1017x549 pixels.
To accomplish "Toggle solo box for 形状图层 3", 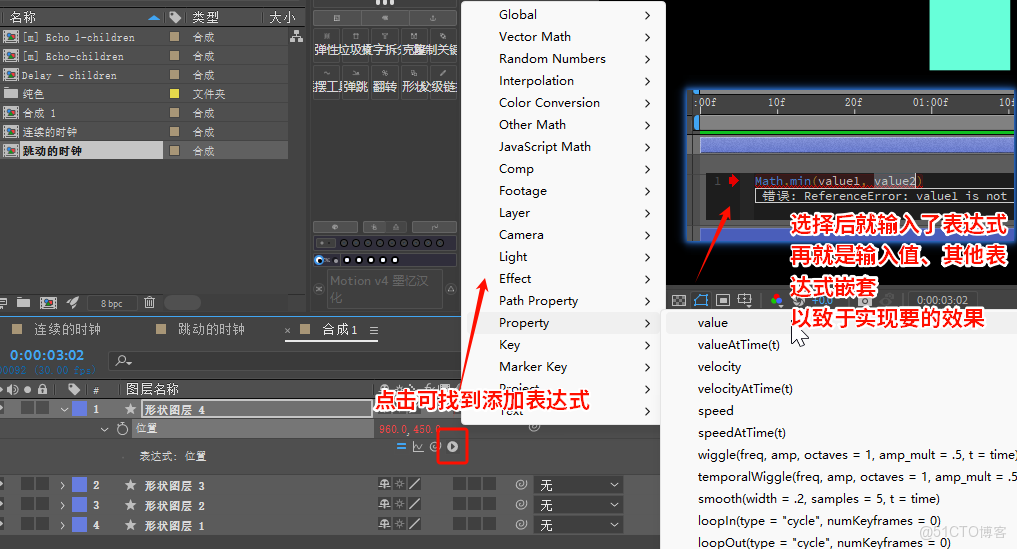I will tap(27, 484).
